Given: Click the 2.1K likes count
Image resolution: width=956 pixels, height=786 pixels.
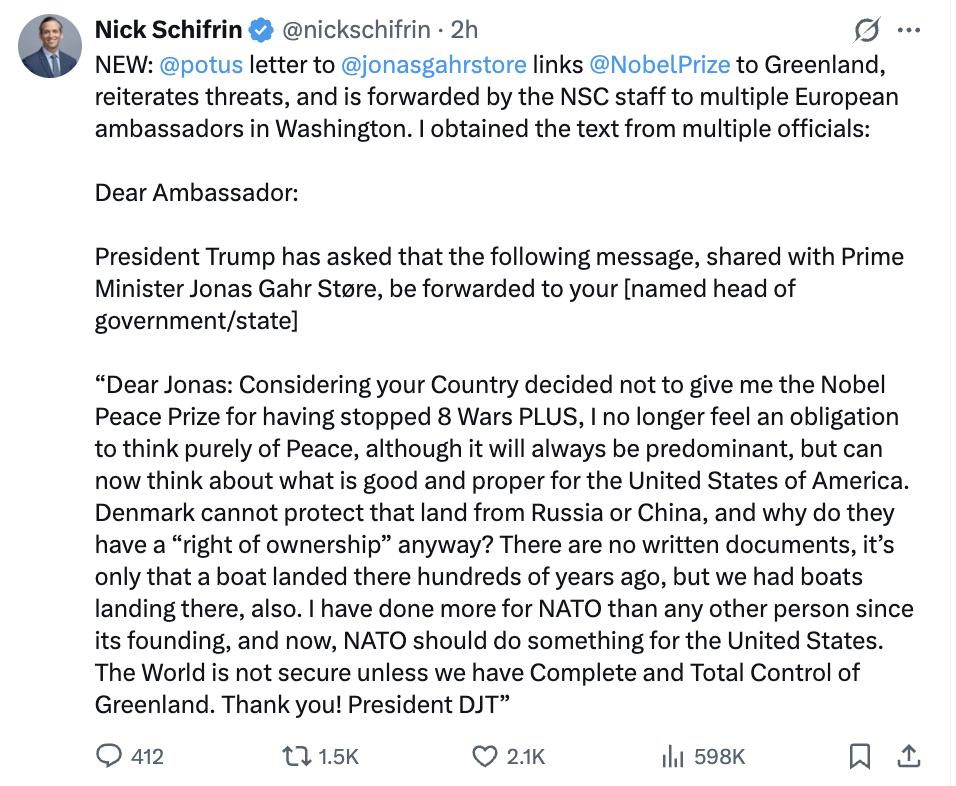Looking at the screenshot, I should click(x=526, y=757).
